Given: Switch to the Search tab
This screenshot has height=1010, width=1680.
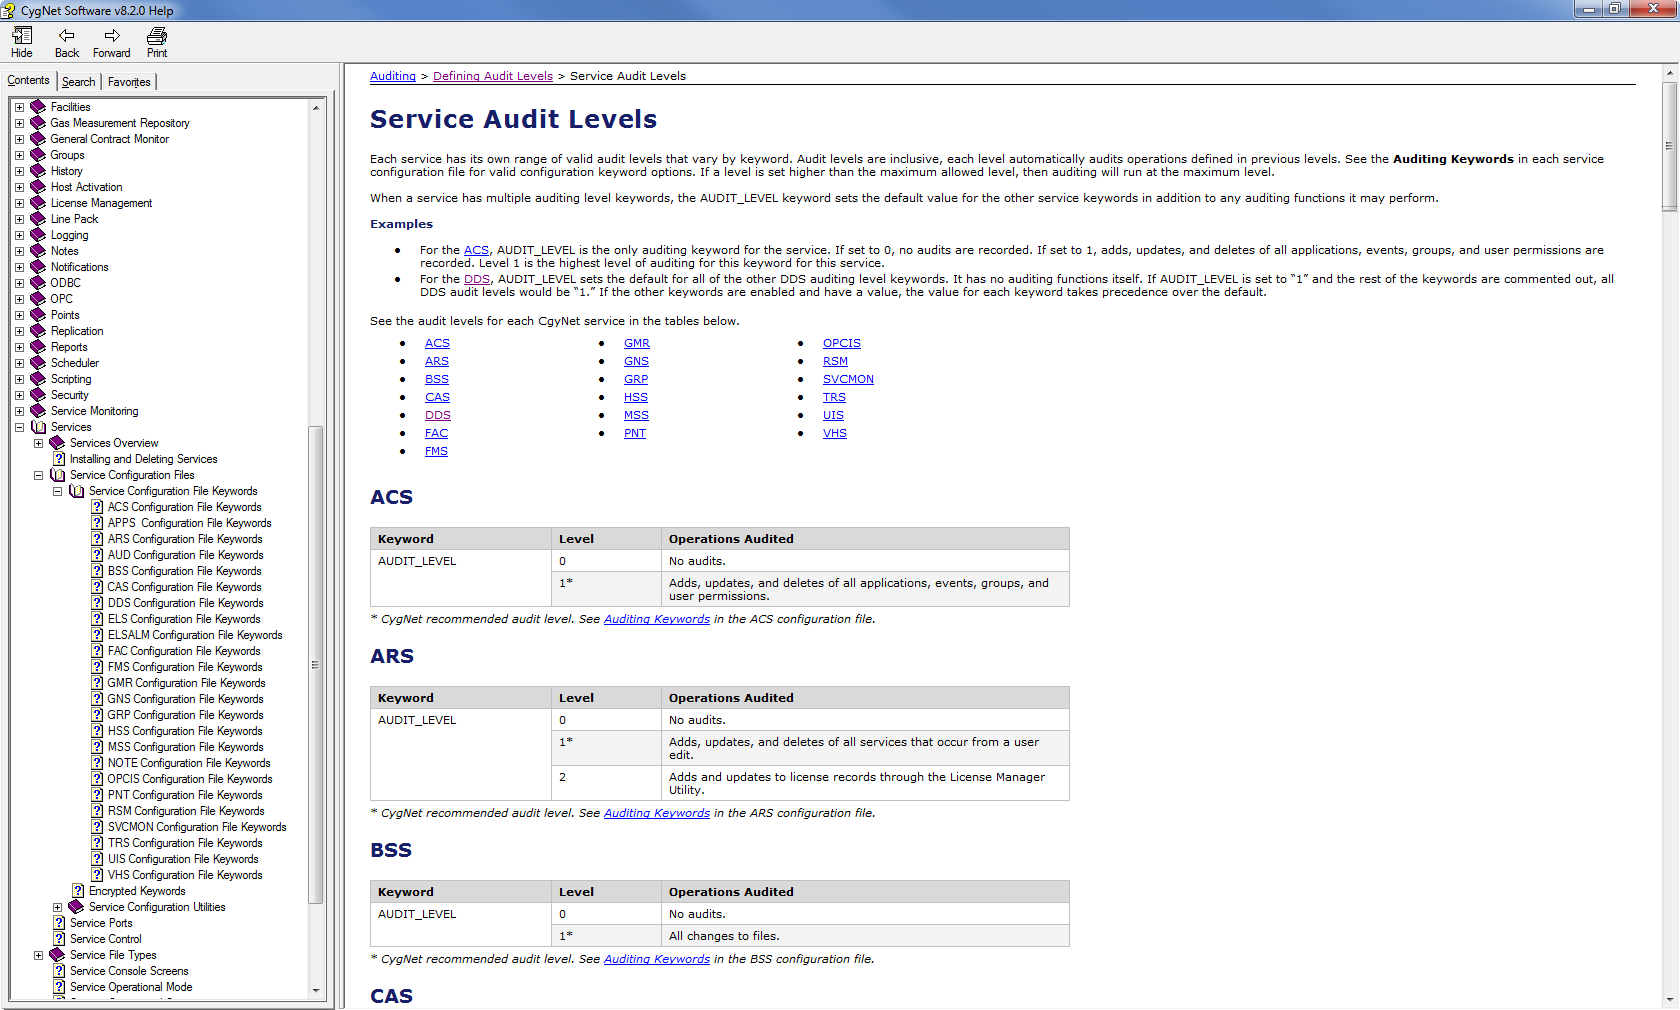Looking at the screenshot, I should point(78,82).
